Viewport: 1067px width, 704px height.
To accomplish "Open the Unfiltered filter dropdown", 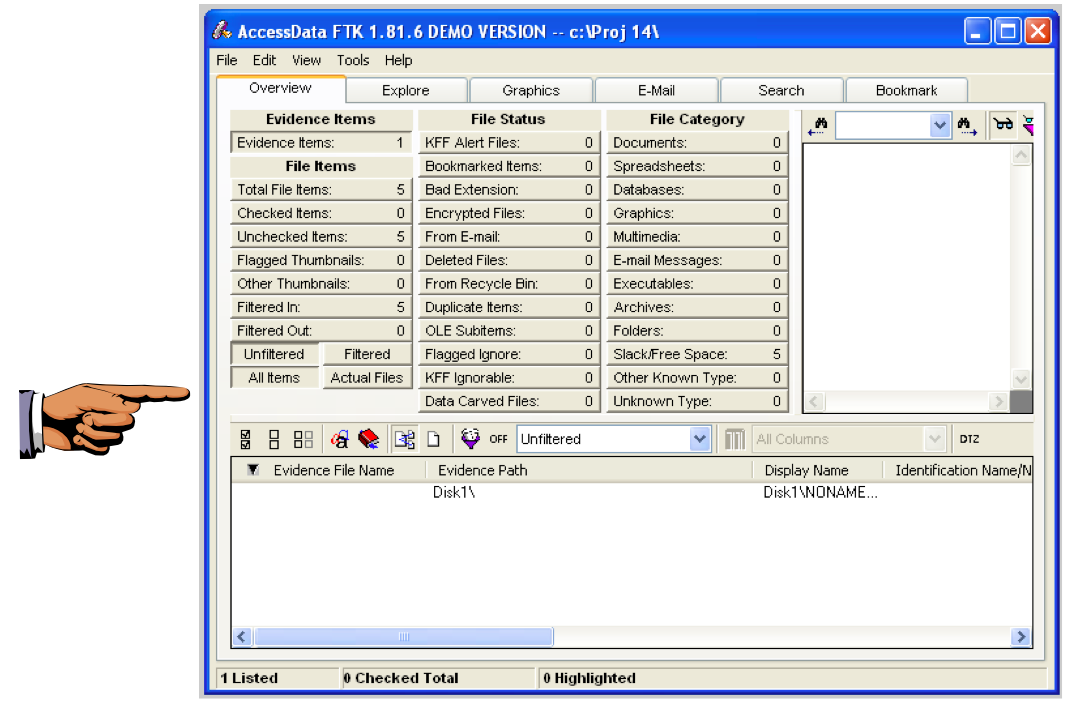I will coord(700,439).
